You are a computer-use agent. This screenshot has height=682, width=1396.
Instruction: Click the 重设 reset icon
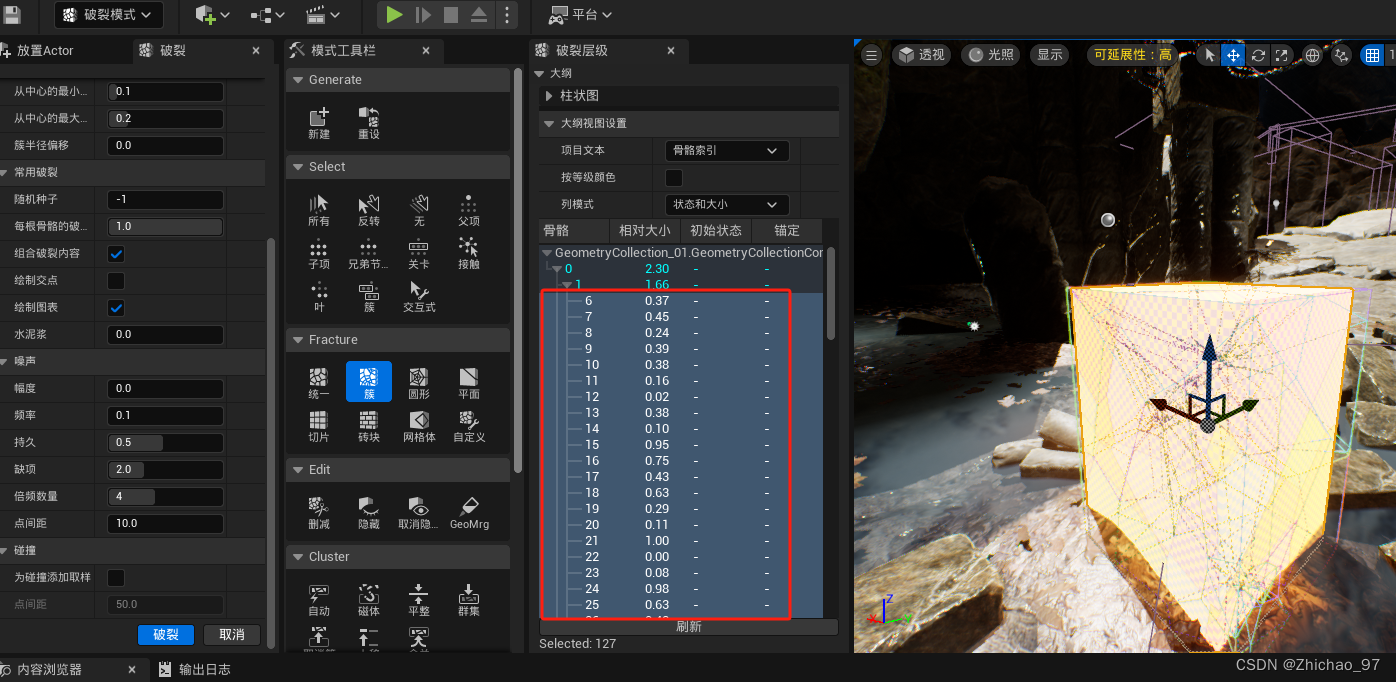click(369, 123)
